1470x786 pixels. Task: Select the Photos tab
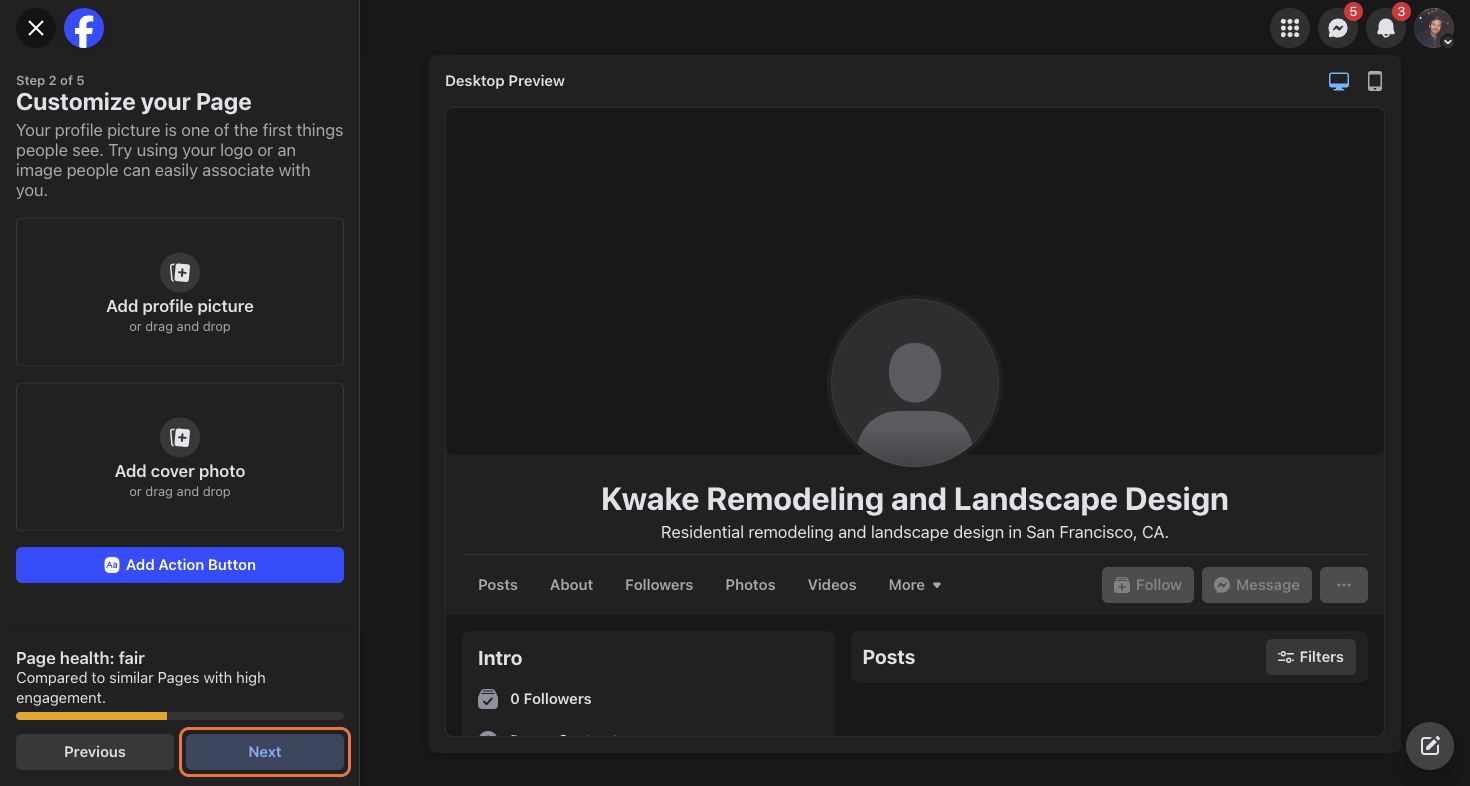pos(750,585)
